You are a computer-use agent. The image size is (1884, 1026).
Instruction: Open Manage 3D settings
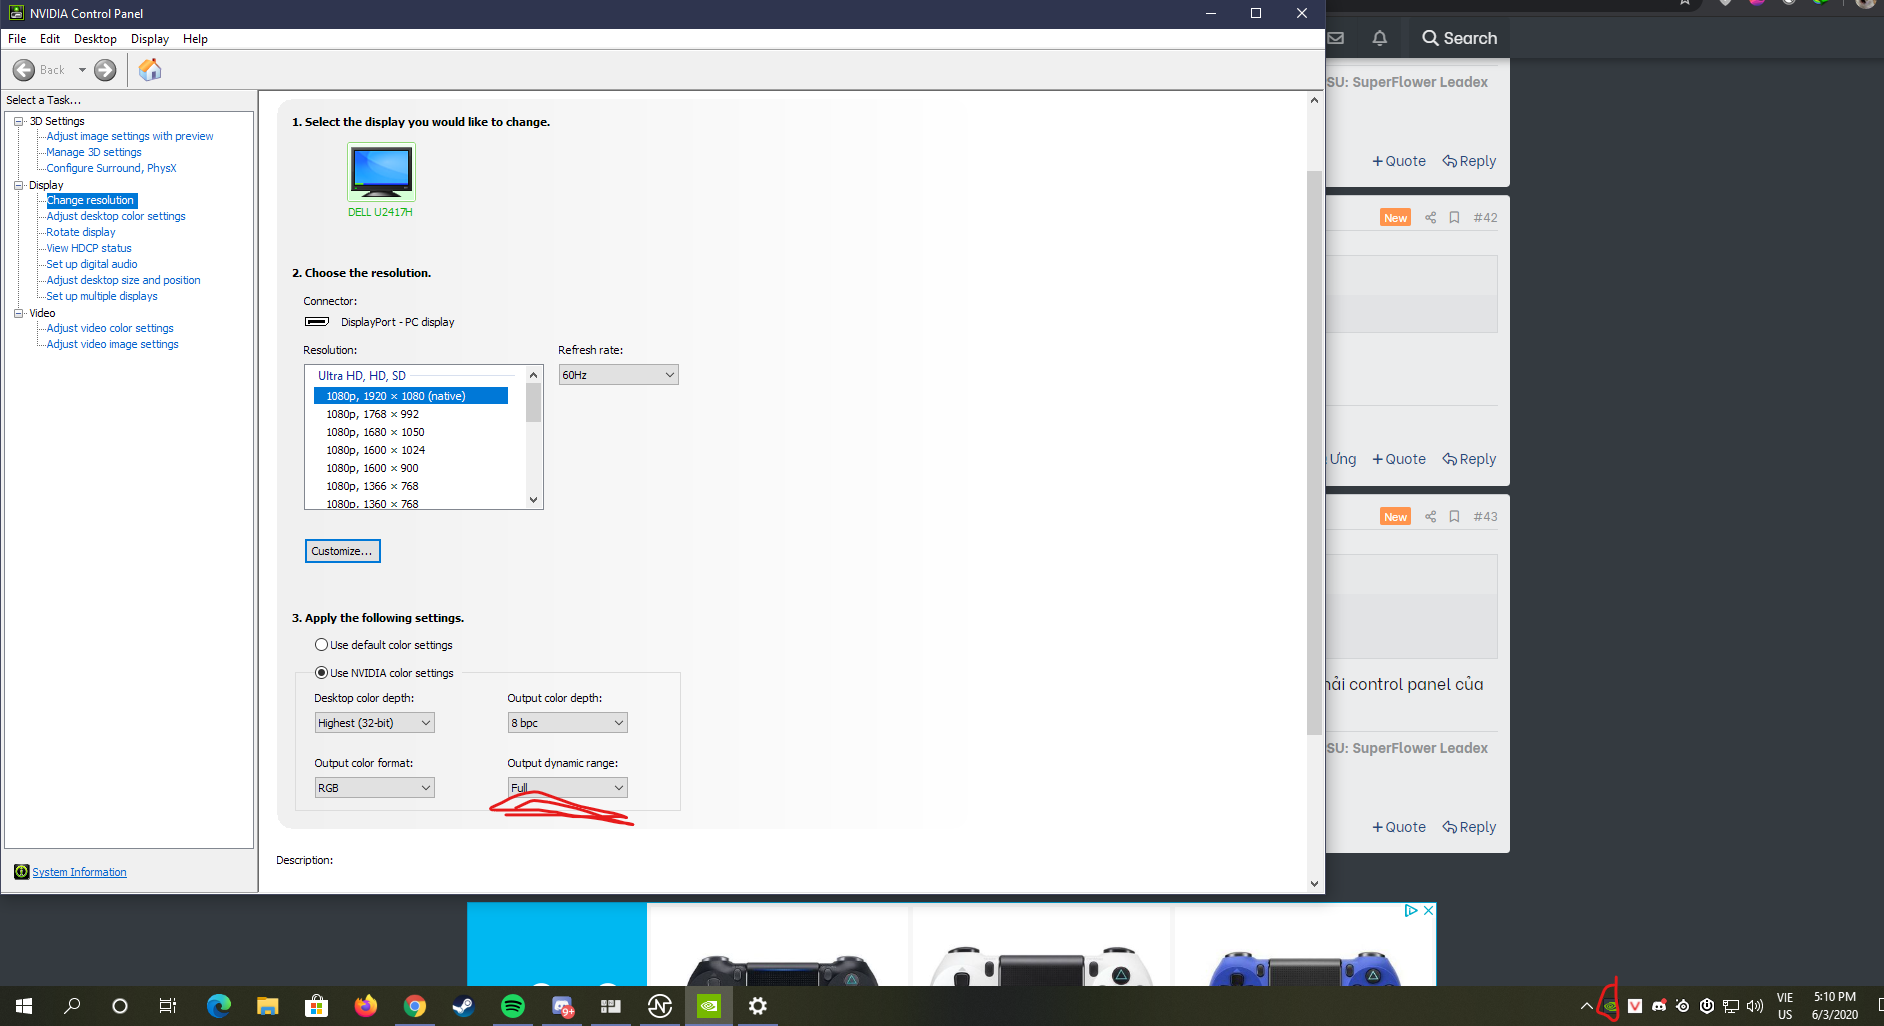pyautogui.click(x=94, y=152)
